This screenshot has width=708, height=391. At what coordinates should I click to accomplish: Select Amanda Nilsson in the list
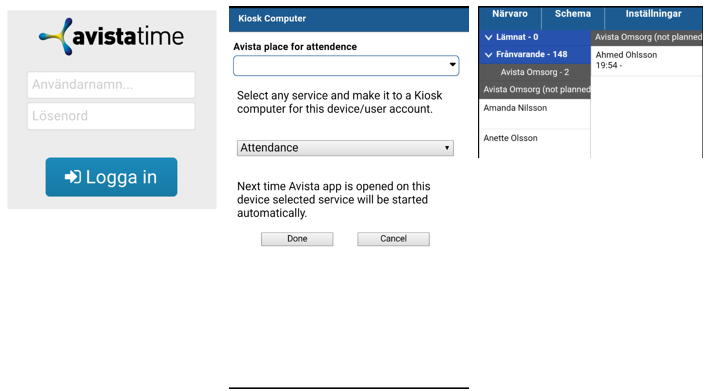535,113
